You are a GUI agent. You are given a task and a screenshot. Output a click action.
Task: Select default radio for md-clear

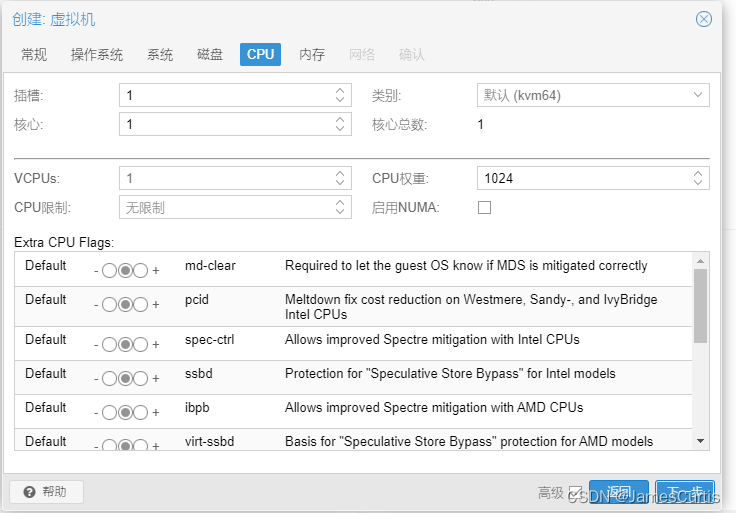pyautogui.click(x=125, y=271)
